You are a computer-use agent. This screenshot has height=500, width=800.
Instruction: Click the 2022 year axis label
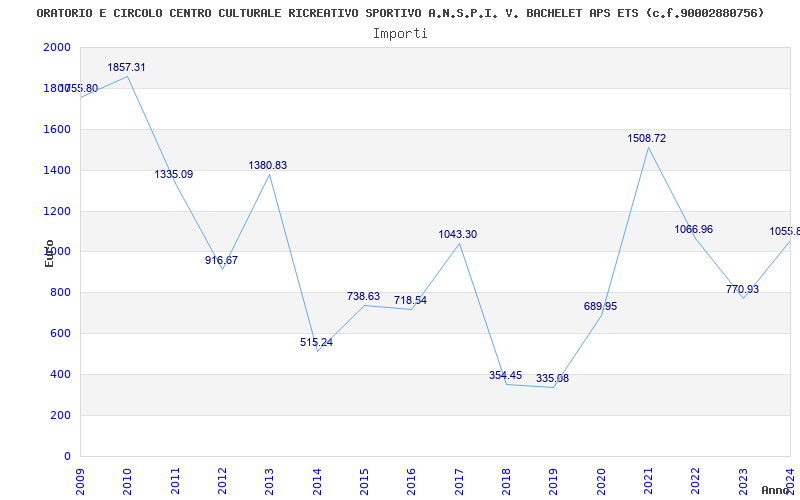(695, 482)
